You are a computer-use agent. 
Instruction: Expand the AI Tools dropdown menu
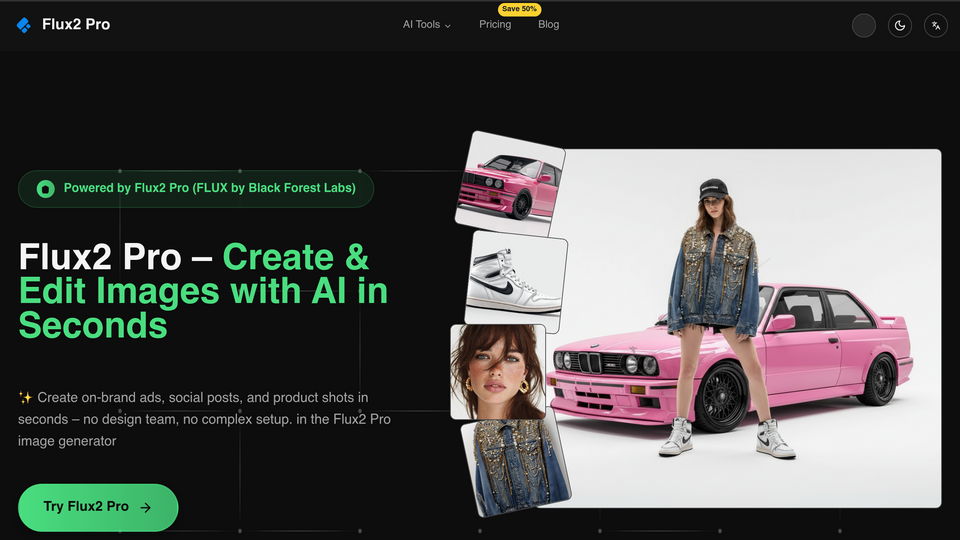(427, 24)
